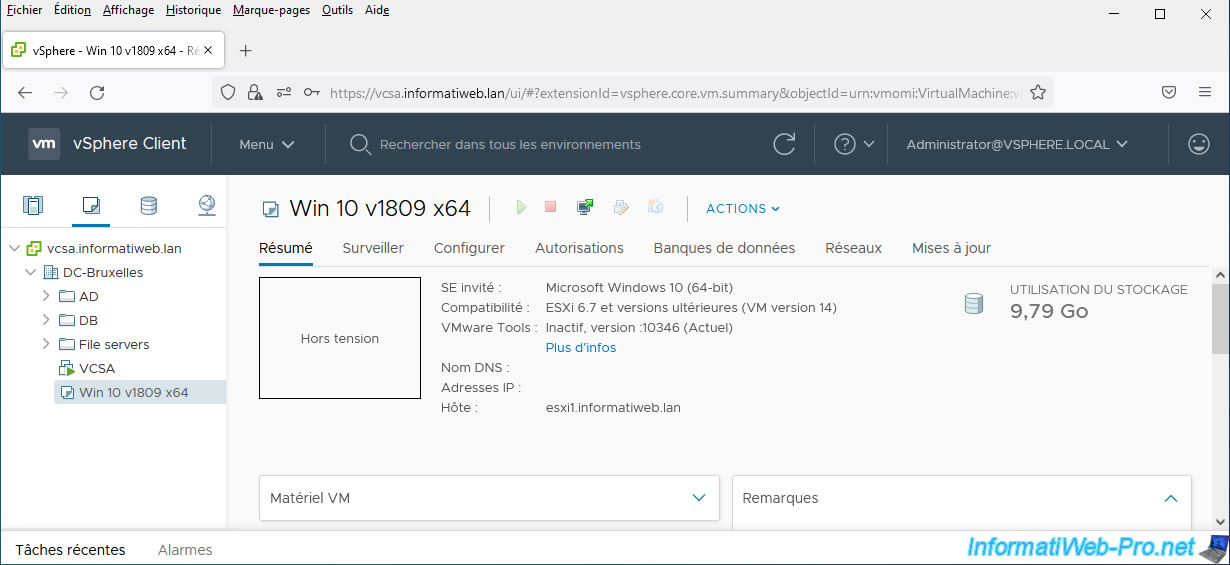Expand the Matériel VM panel
Screen dimensions: 1230x565
(x=699, y=498)
